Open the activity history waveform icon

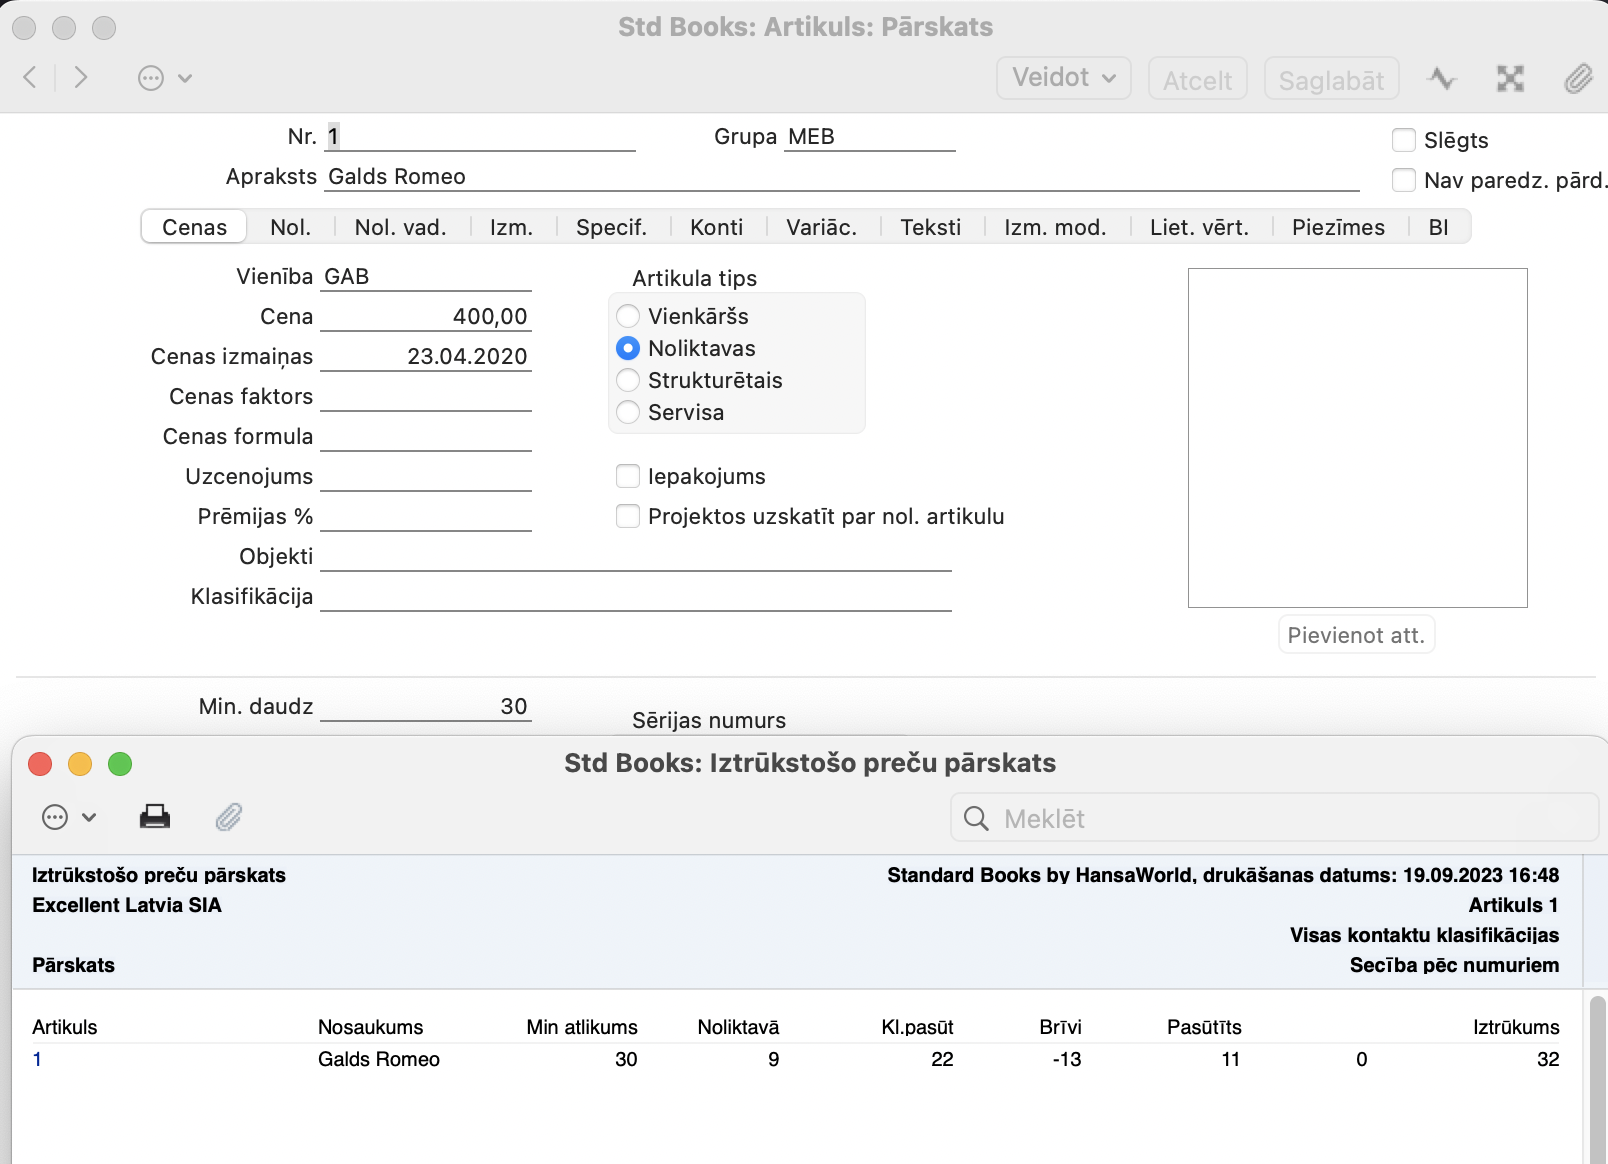pyautogui.click(x=1441, y=78)
